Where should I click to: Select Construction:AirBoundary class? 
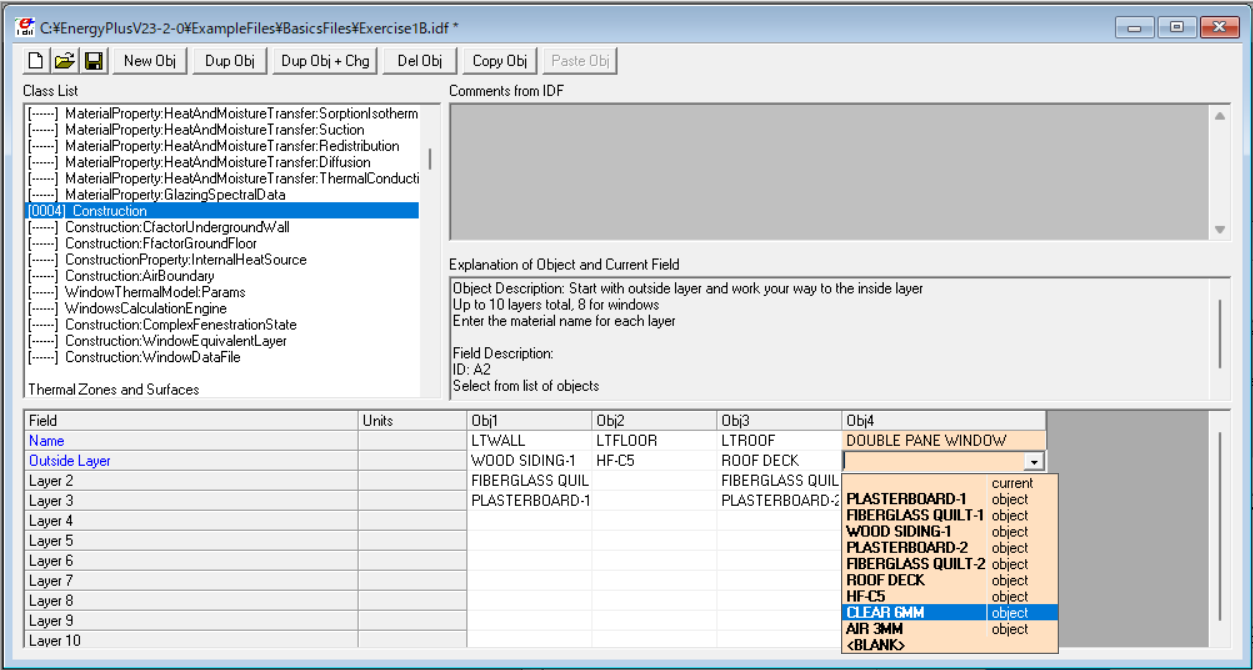pos(222,276)
